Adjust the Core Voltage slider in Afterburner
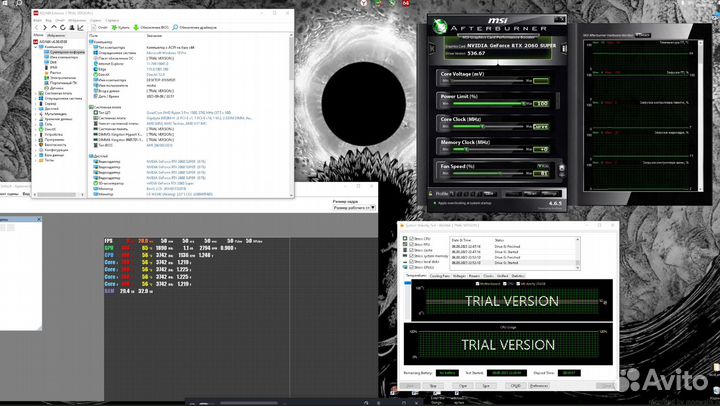The height and width of the screenshot is (406, 720). tap(488, 81)
